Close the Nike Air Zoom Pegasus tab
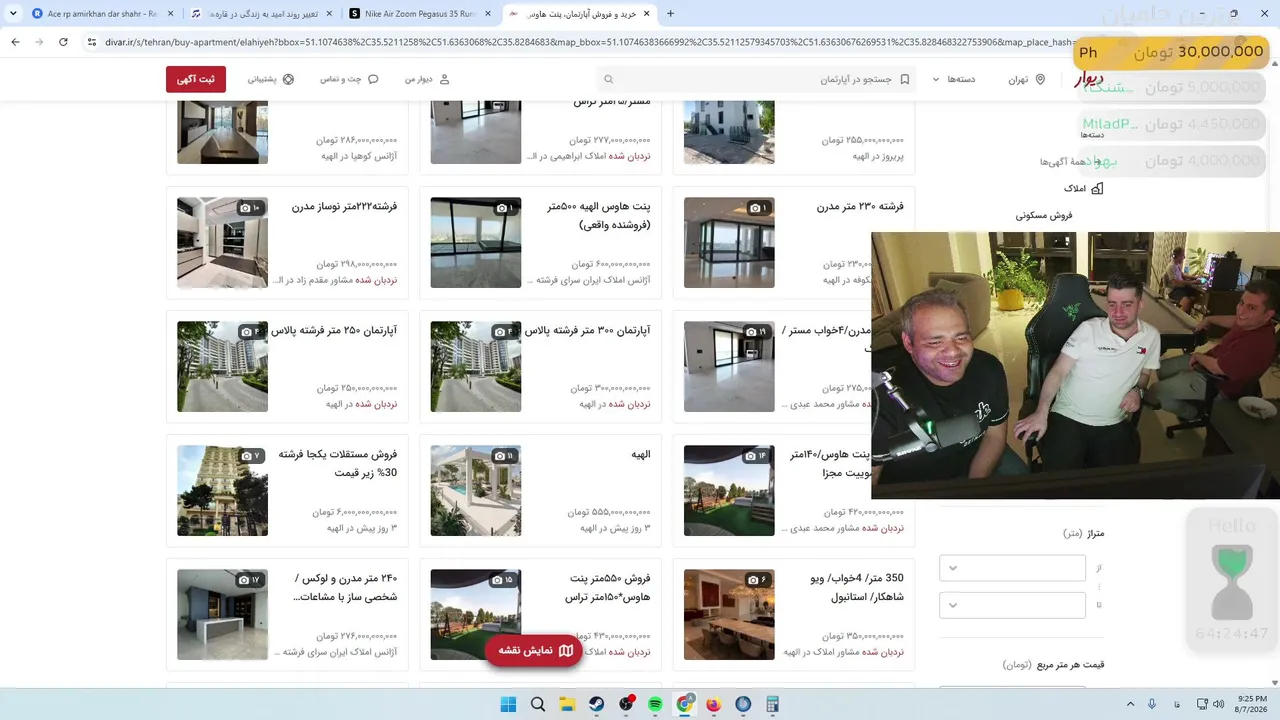The height and width of the screenshot is (720, 1280). tap(488, 14)
